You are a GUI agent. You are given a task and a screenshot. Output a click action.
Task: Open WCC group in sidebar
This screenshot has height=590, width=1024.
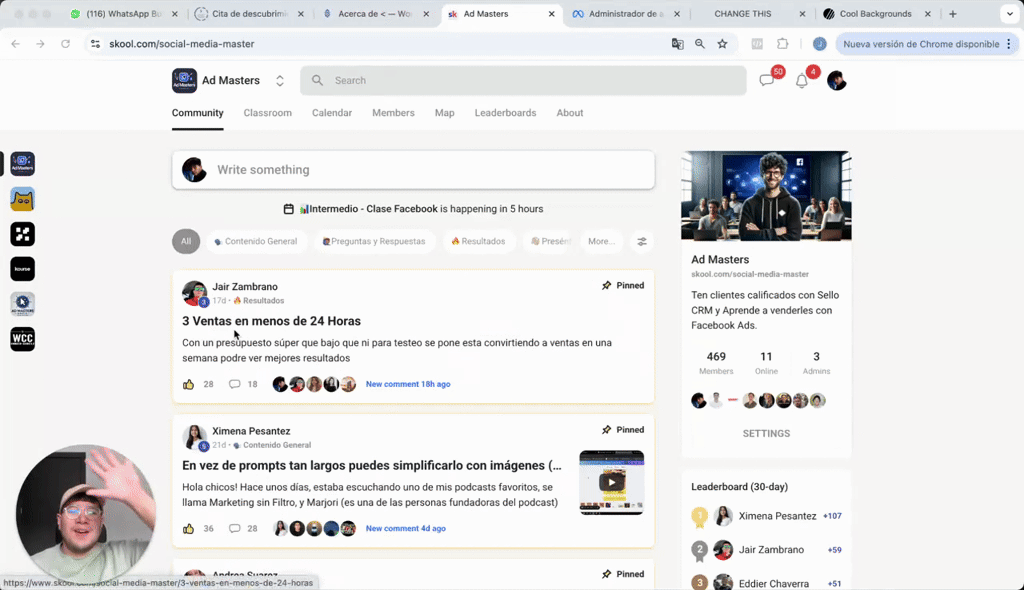[x=22, y=338]
